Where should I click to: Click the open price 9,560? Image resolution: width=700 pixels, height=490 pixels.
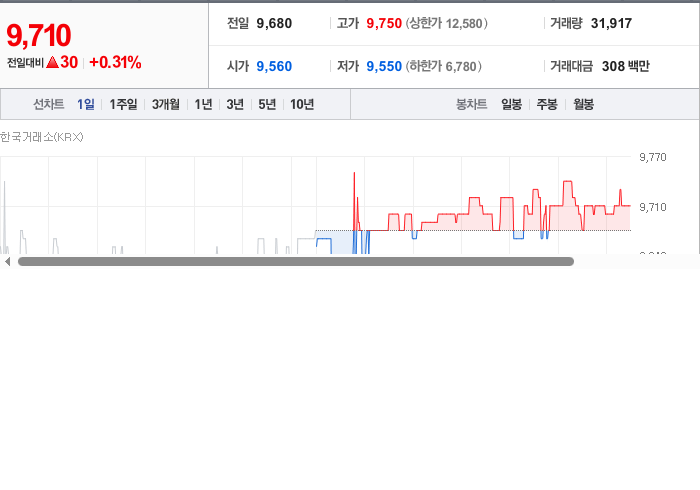(x=274, y=66)
